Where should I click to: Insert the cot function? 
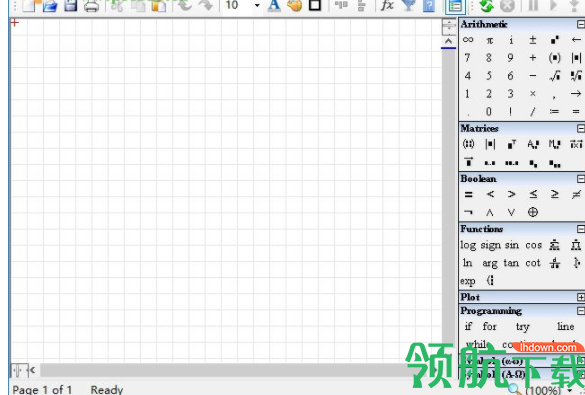pyautogui.click(x=533, y=263)
